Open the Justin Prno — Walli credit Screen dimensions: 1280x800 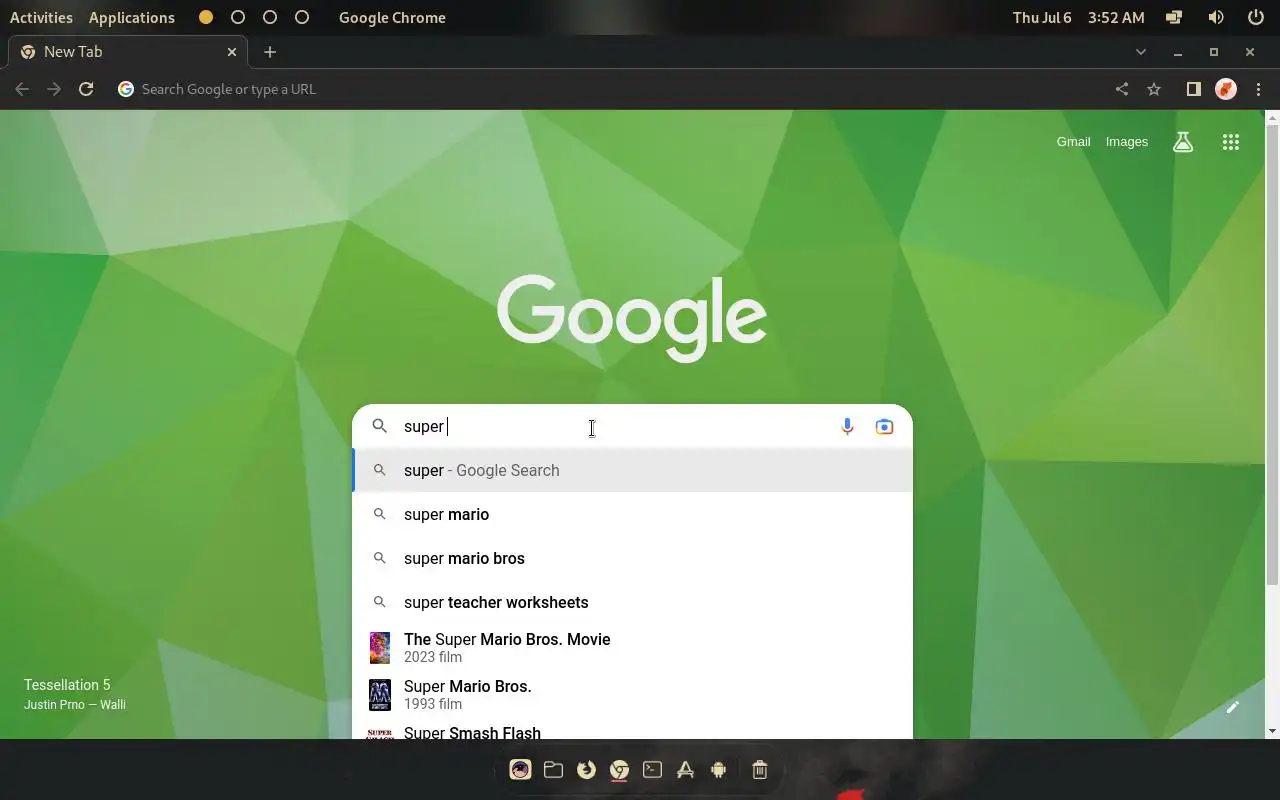pos(75,704)
